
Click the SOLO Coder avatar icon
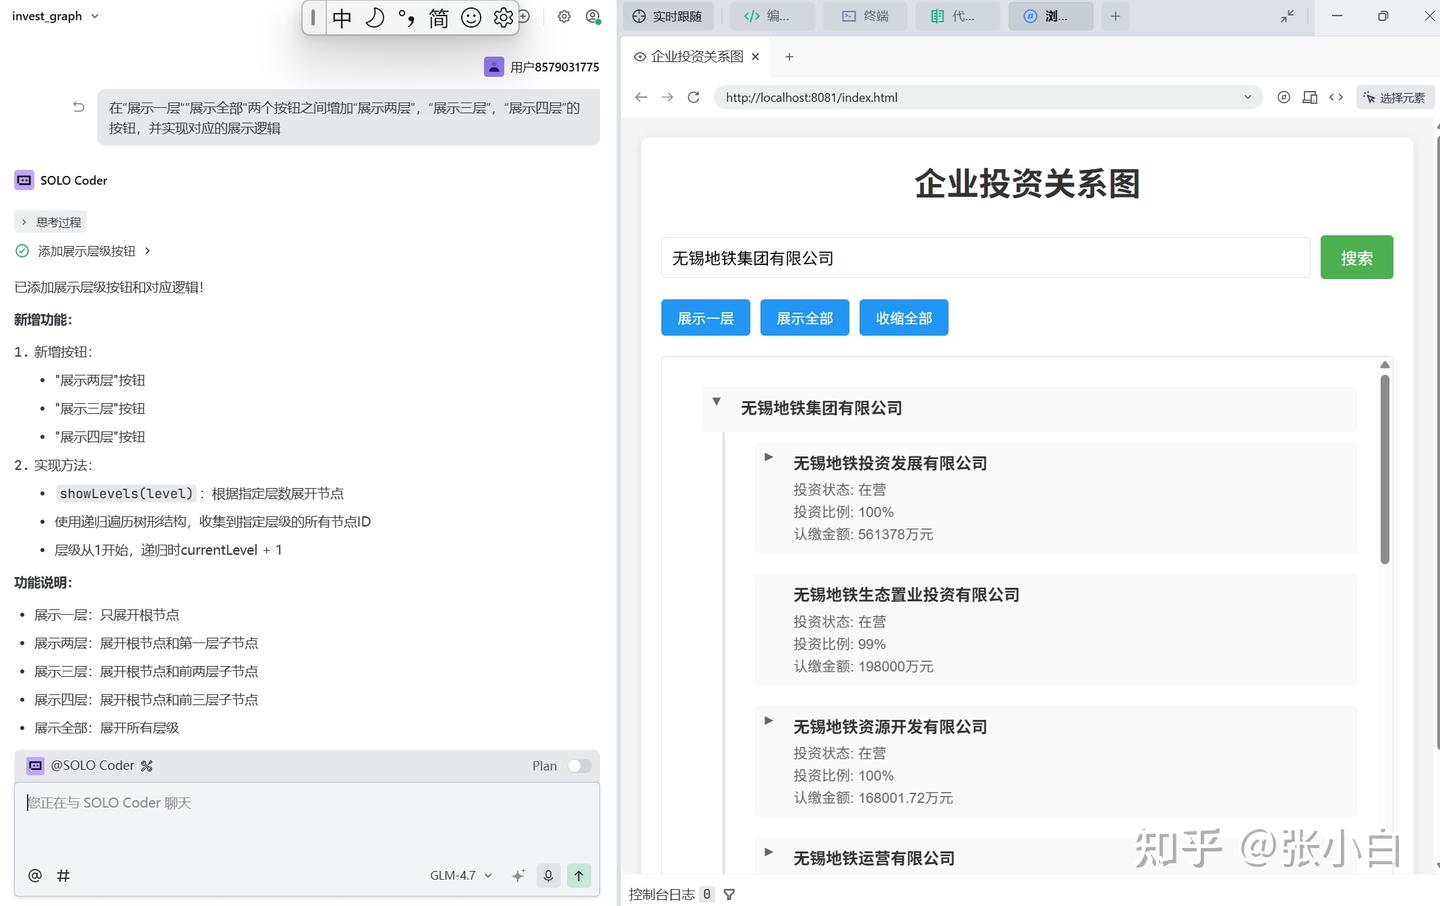pos(24,180)
